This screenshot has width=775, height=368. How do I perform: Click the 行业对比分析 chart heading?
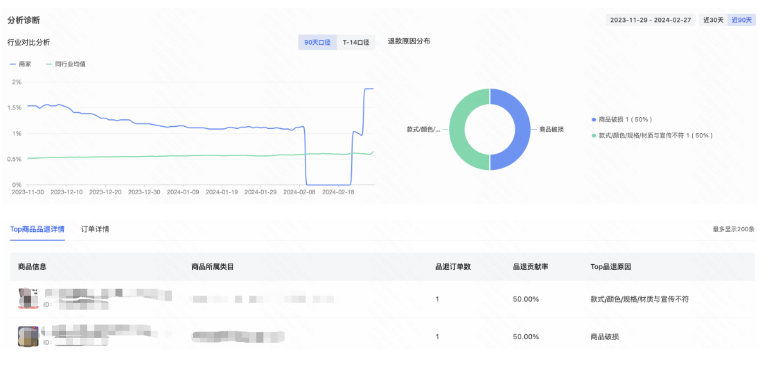pos(28,42)
